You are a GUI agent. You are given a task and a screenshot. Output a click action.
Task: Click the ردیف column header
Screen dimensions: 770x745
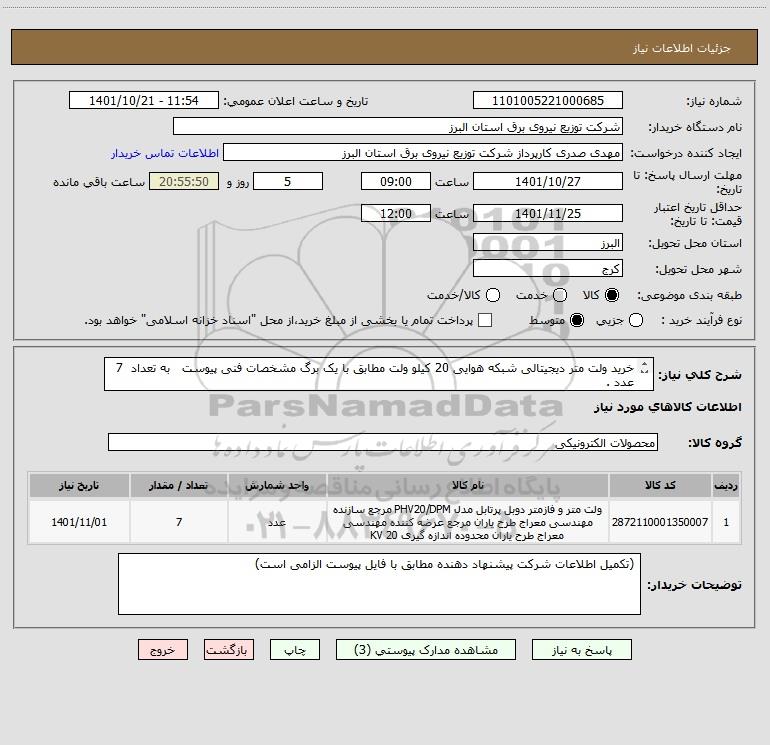pos(726,485)
